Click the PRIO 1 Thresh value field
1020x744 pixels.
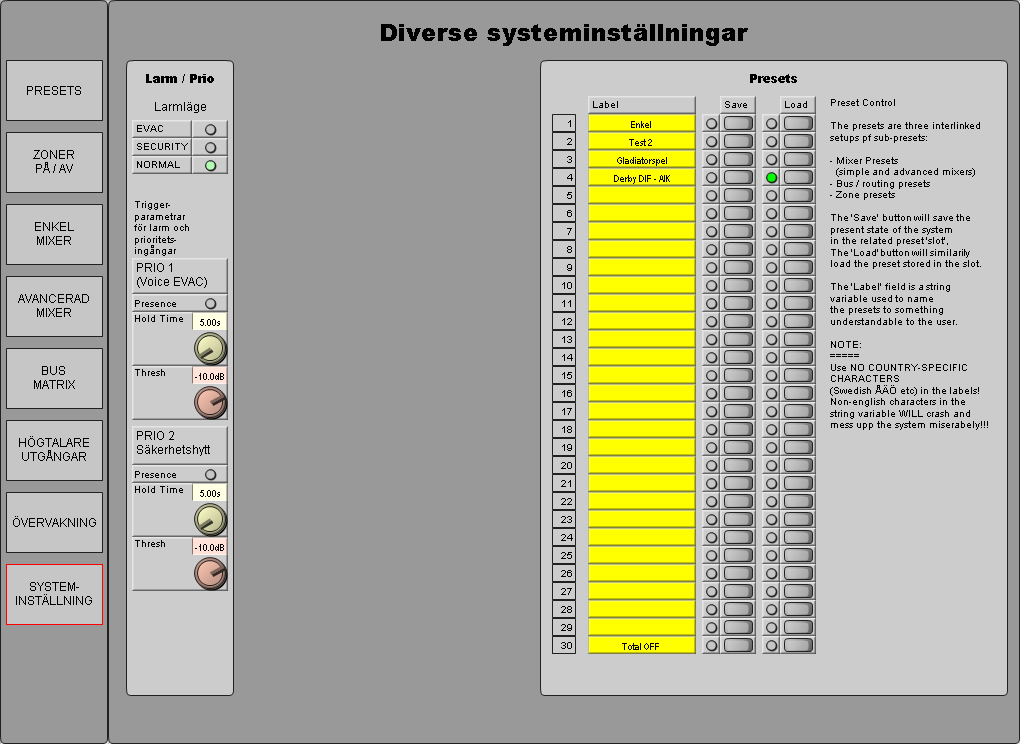tap(209, 376)
